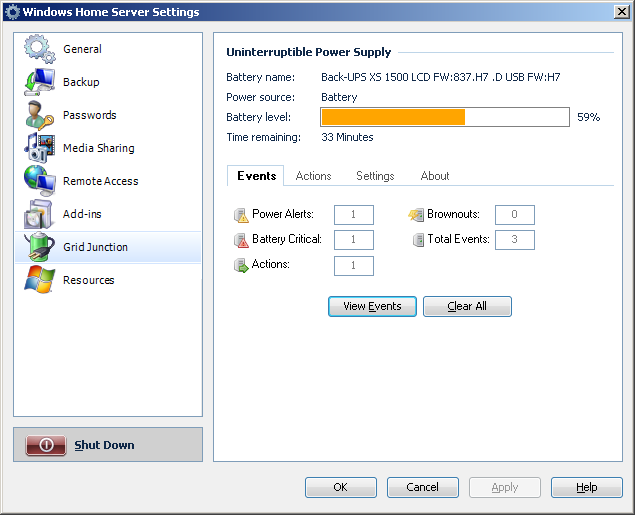
Task: Click the Total Events count field
Action: 515,240
